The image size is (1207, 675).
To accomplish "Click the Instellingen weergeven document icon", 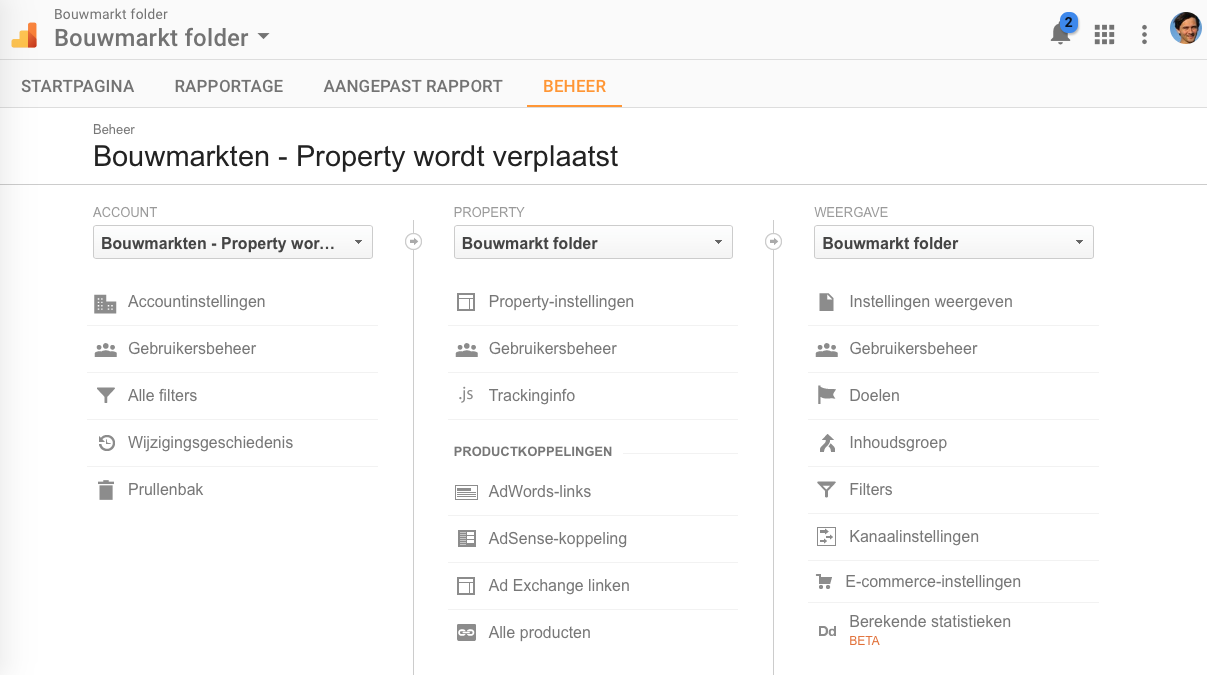I will 826,302.
